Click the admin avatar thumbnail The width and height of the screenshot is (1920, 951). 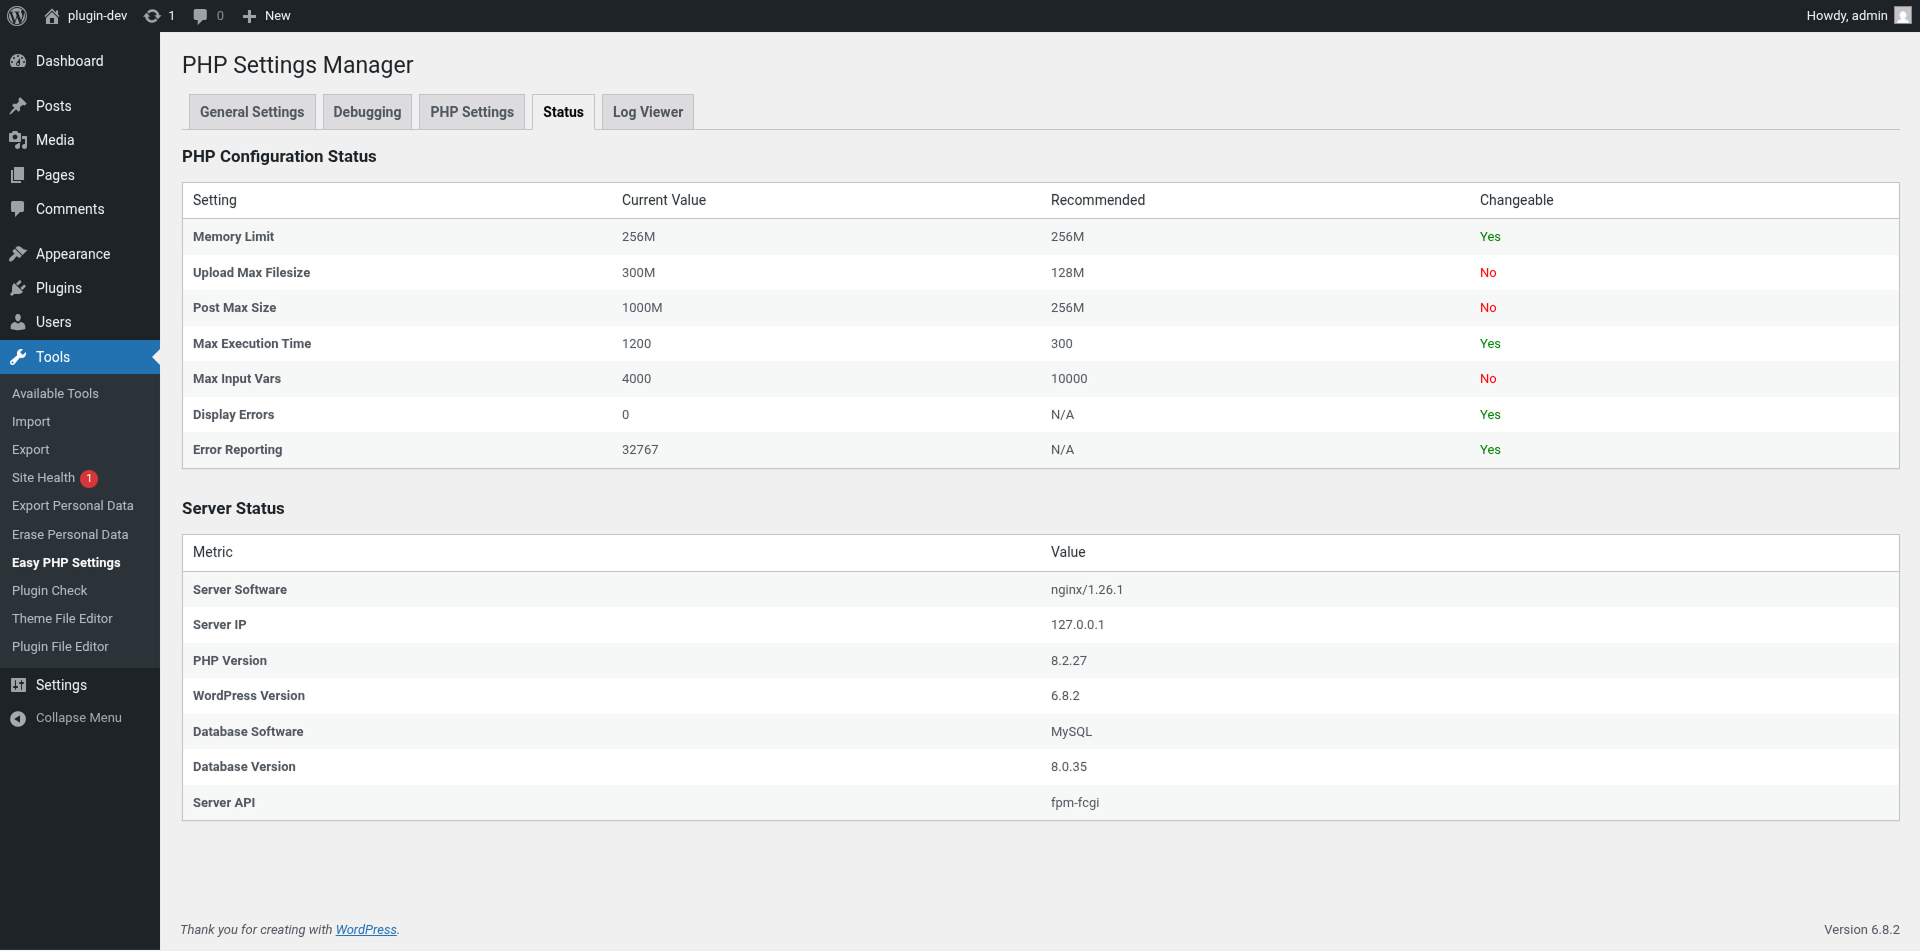coord(1902,16)
